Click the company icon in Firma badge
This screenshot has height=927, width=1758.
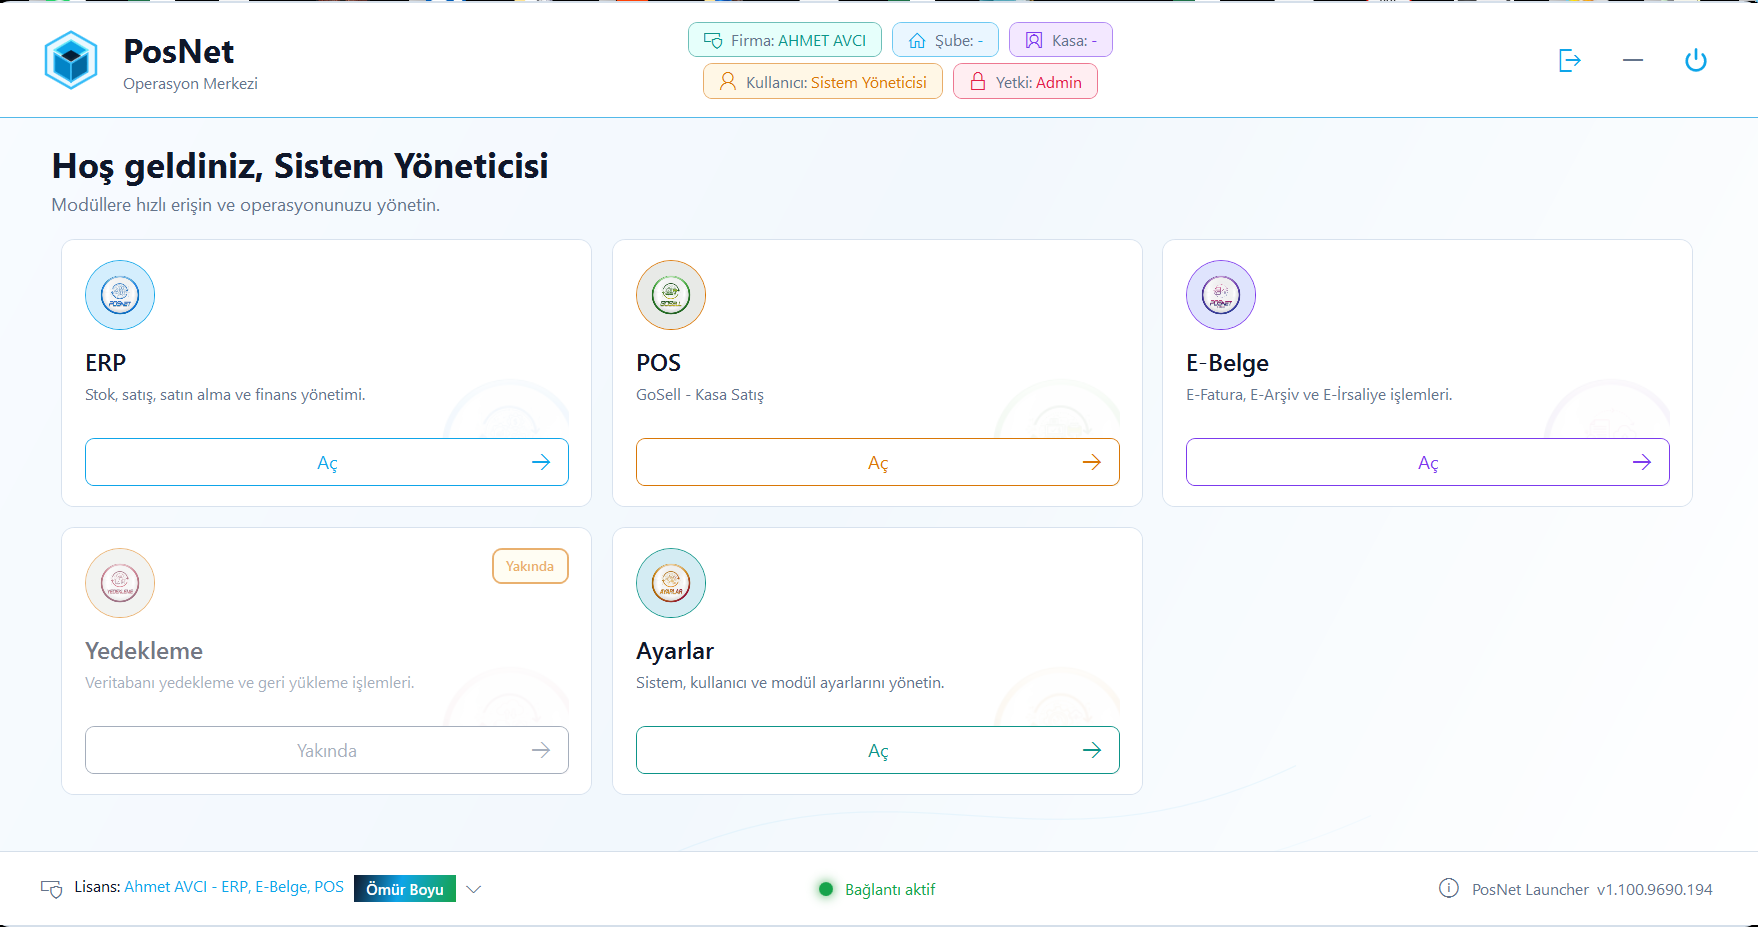(713, 41)
